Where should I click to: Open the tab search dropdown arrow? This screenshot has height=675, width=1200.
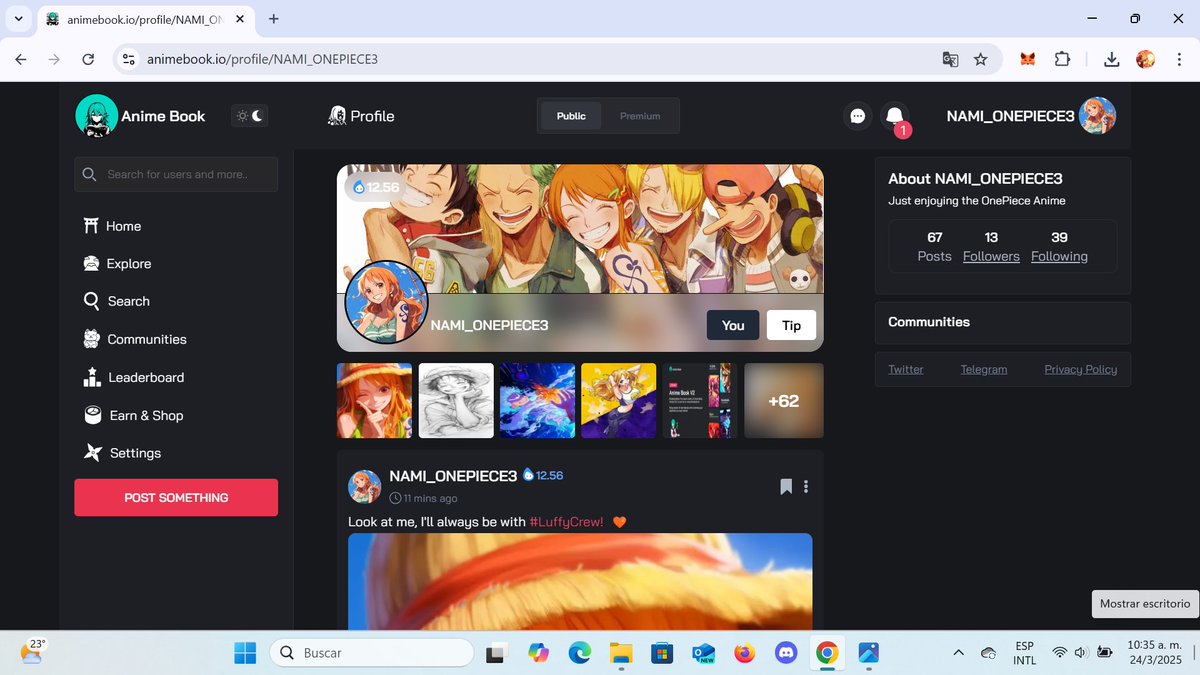tap(18, 19)
